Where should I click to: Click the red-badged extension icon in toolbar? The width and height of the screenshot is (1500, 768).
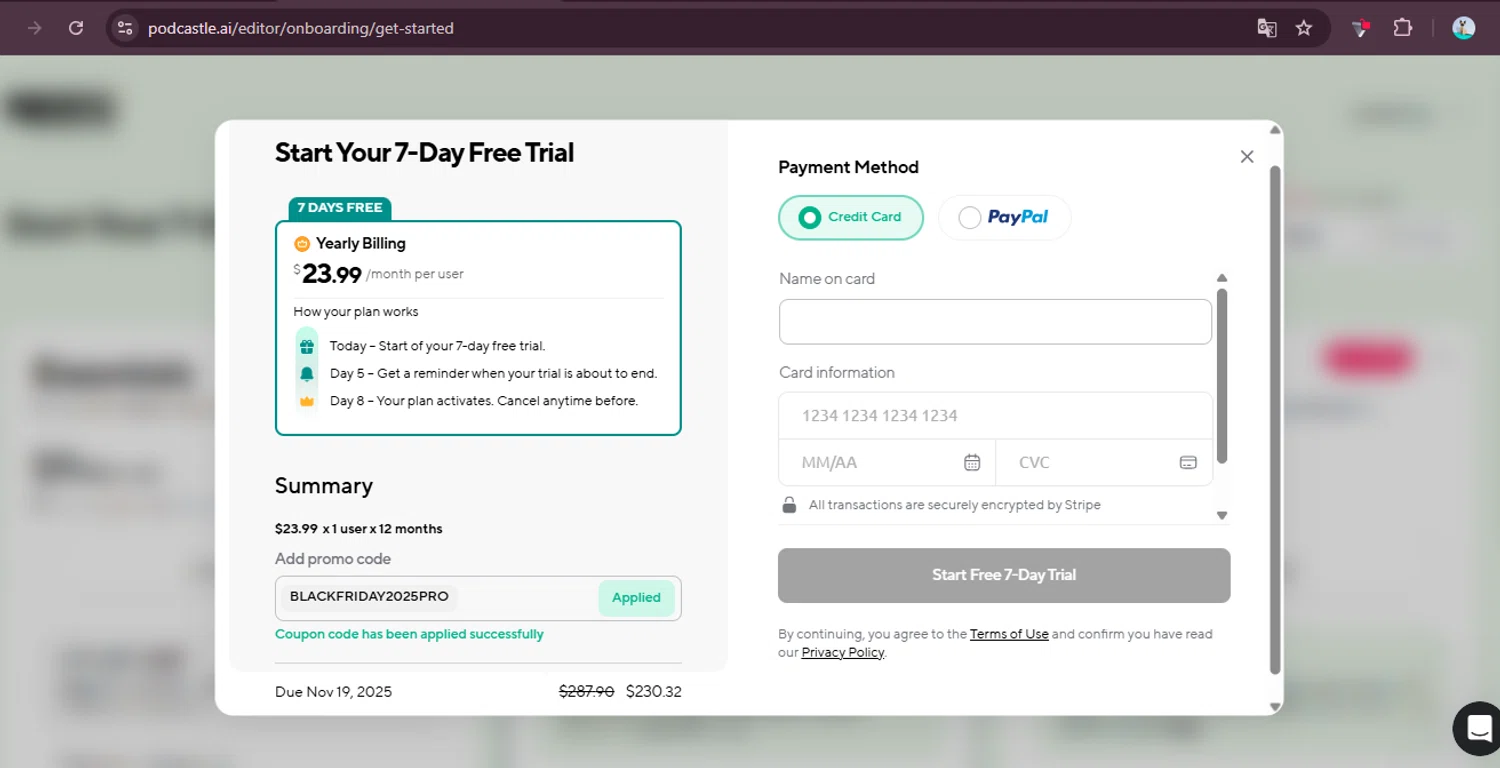1360,28
